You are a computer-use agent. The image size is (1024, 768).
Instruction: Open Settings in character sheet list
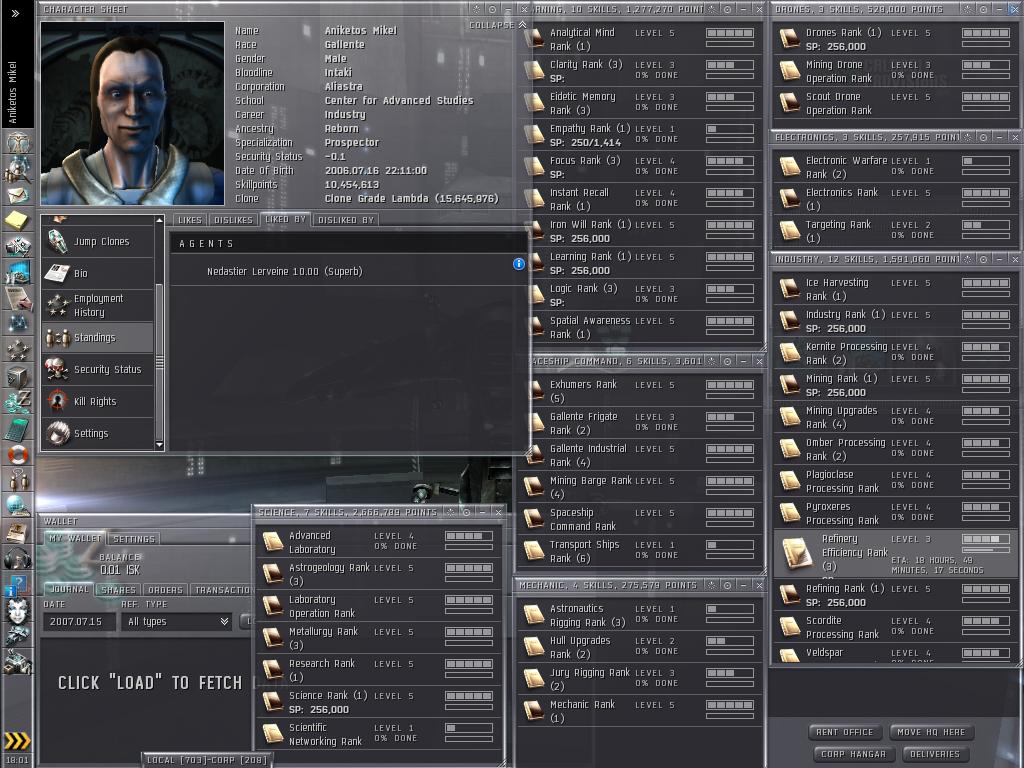98,434
